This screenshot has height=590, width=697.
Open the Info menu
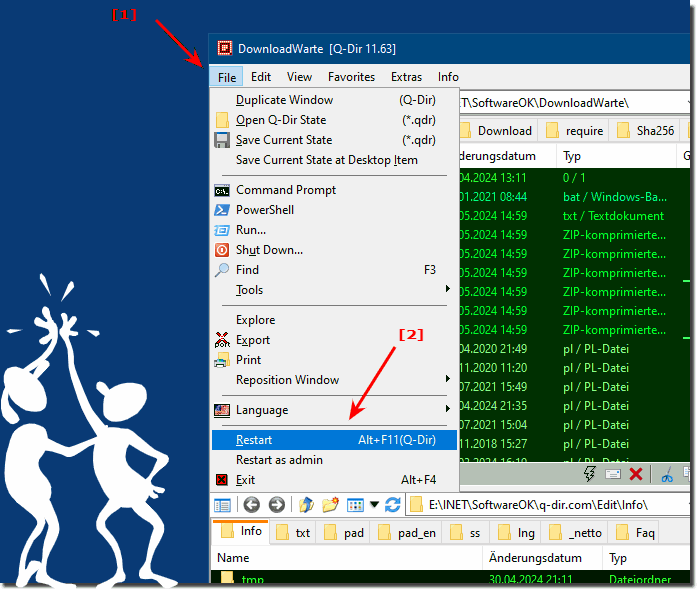pyautogui.click(x=448, y=77)
